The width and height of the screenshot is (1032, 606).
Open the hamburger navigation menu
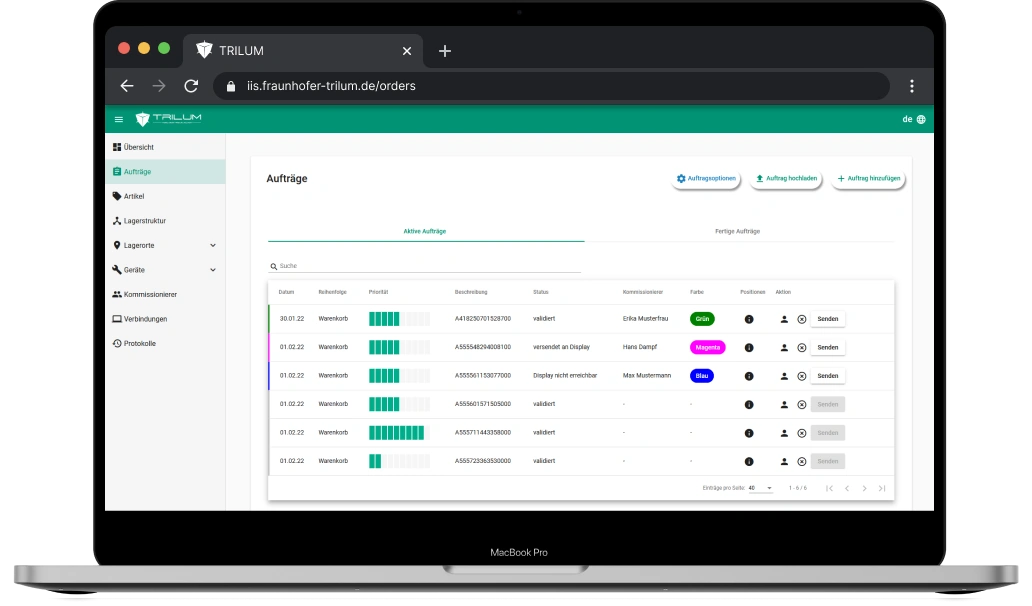pyautogui.click(x=119, y=119)
